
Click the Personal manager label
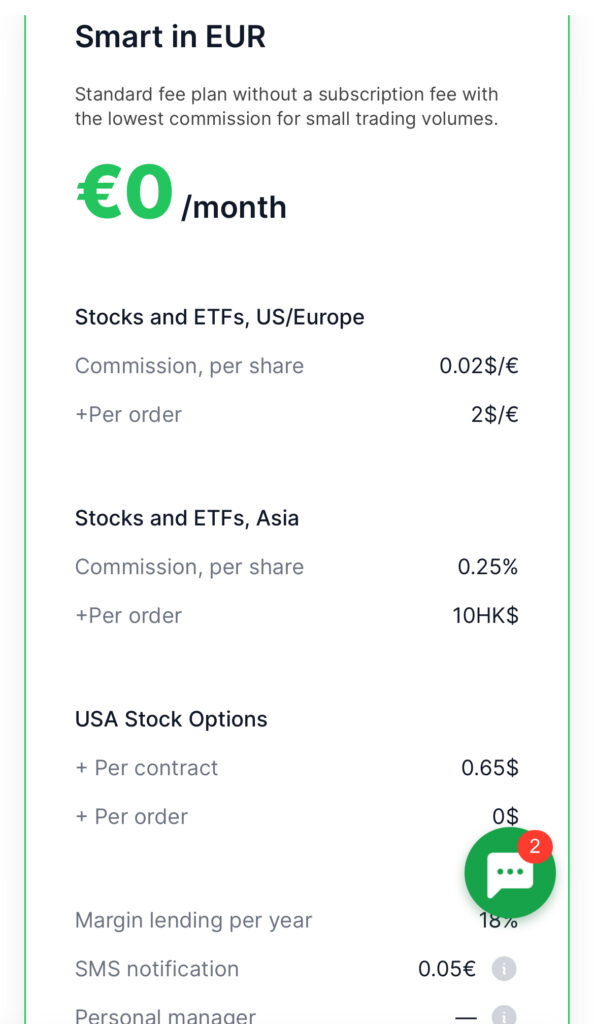[x=165, y=1016]
